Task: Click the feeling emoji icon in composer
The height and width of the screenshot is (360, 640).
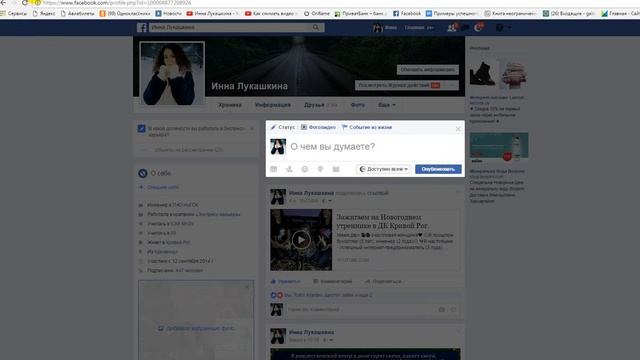Action: point(304,169)
